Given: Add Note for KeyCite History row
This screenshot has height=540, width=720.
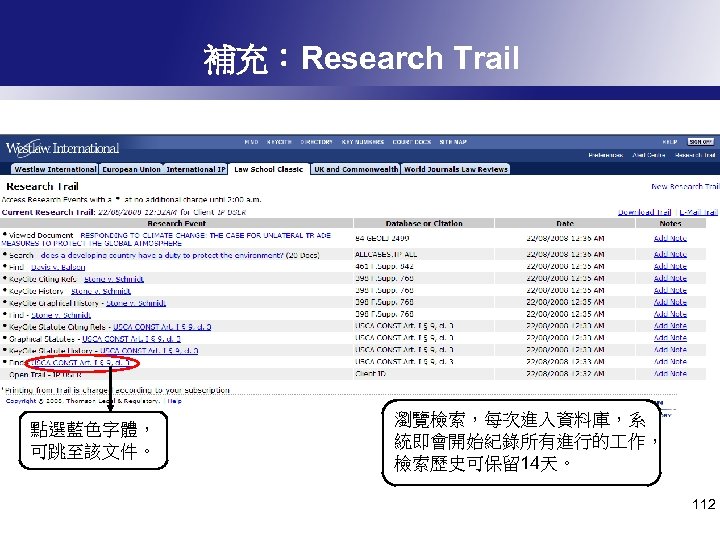Looking at the screenshot, I should (x=670, y=290).
